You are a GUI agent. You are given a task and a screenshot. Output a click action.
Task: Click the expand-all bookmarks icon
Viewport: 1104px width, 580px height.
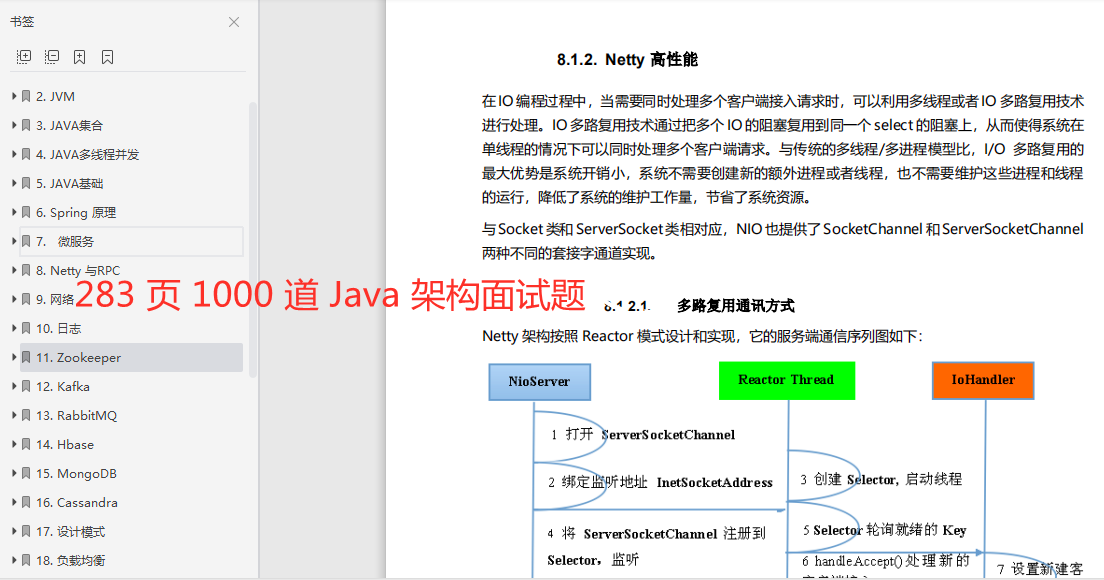tap(24, 57)
